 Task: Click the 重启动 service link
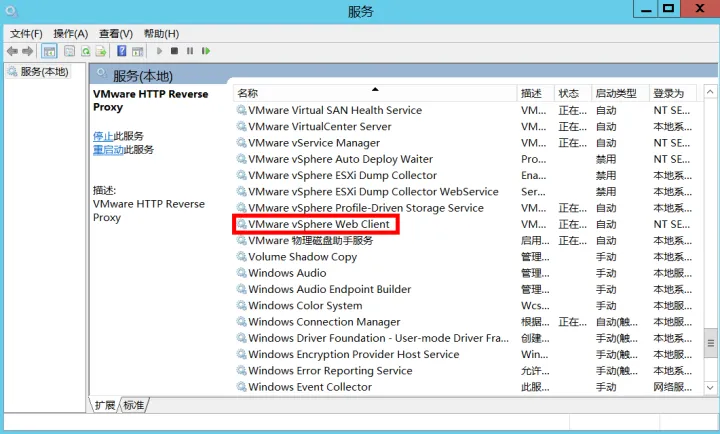pyautogui.click(x=108, y=150)
